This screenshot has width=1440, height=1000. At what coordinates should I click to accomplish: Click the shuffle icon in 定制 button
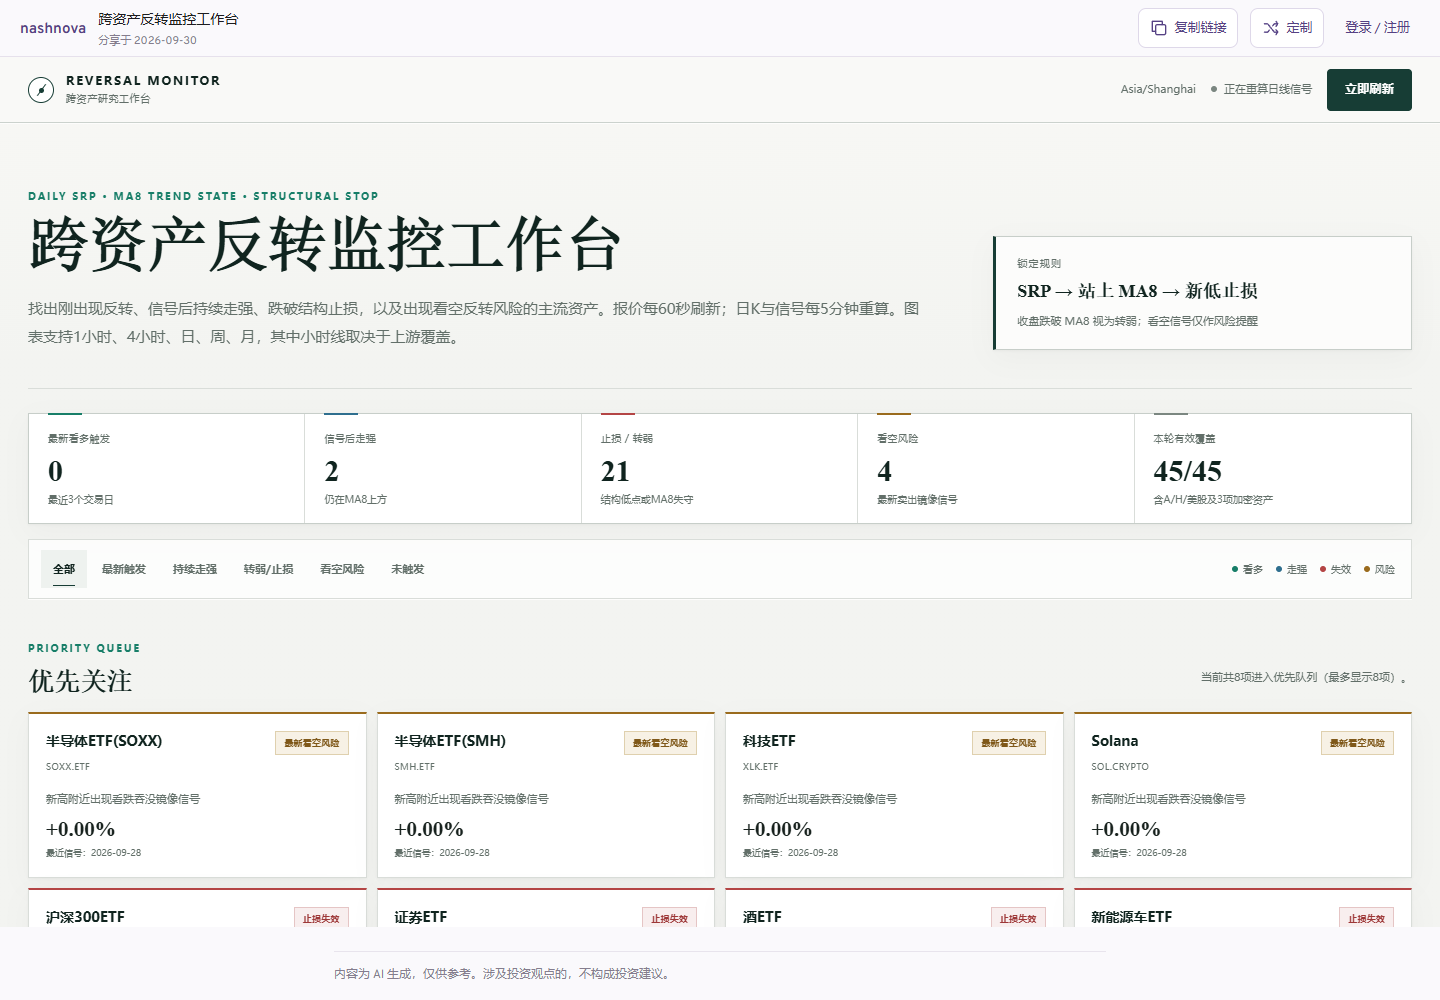coord(1271,28)
